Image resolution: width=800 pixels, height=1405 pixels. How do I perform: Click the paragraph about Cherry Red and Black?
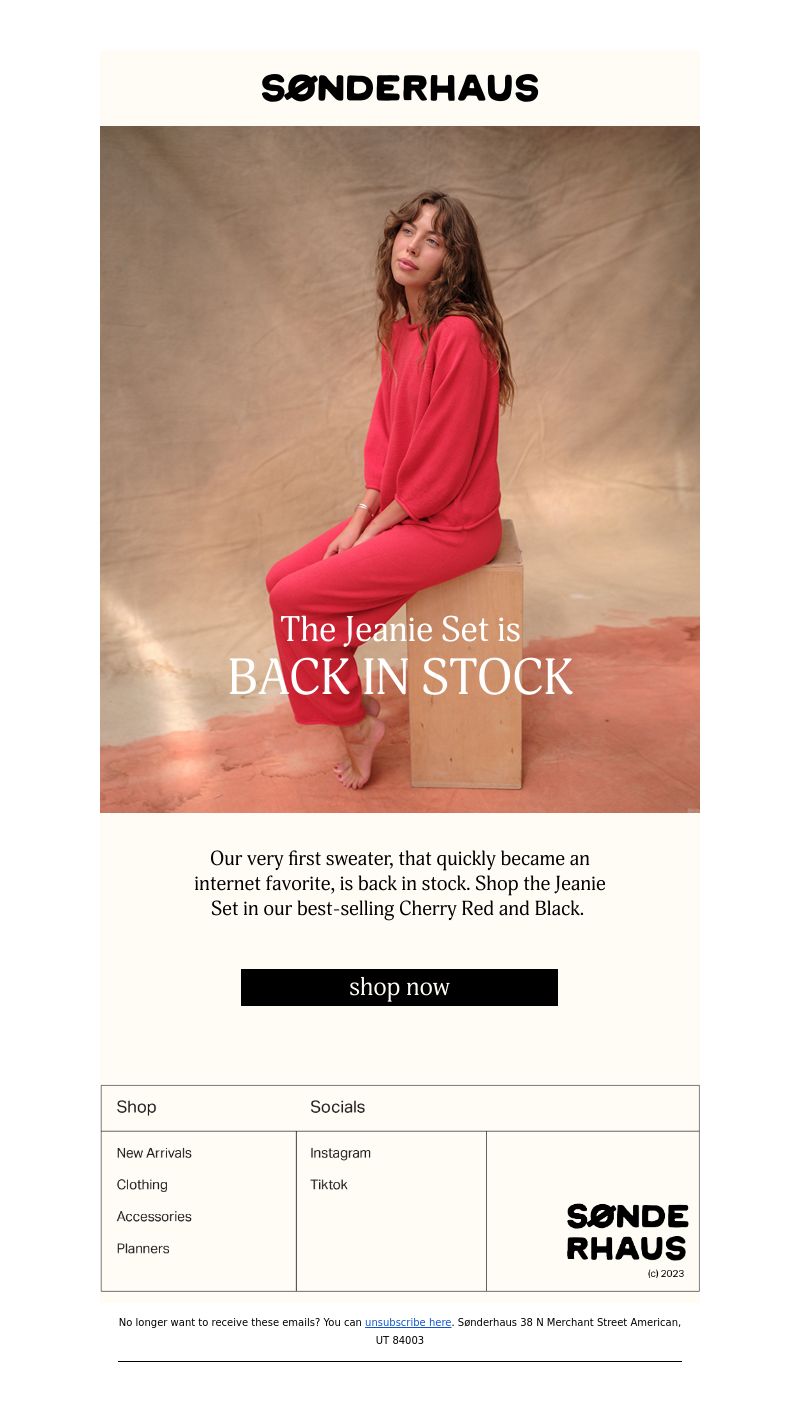tap(400, 884)
